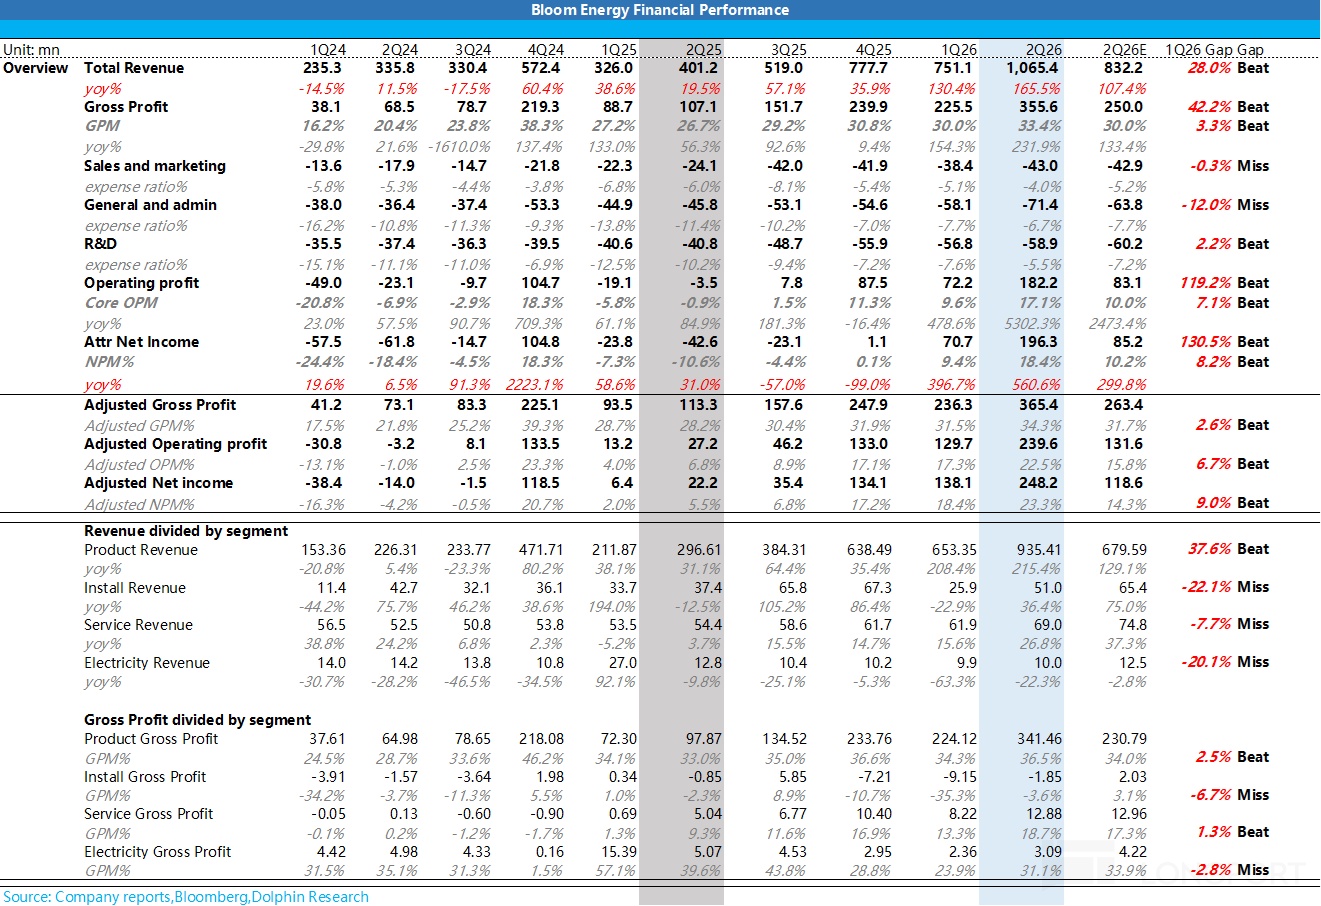
Task: Click the '42.2% Beat' gap cell
Action: pyautogui.click(x=1228, y=107)
